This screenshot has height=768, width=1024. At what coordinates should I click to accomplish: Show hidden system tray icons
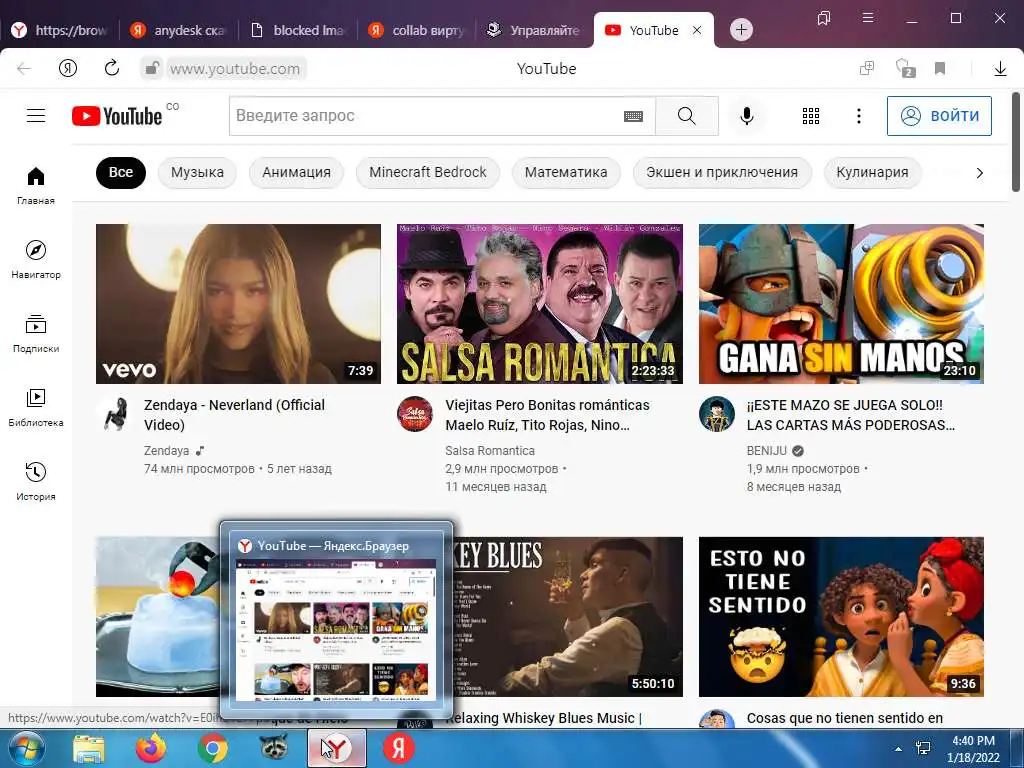(x=898, y=749)
